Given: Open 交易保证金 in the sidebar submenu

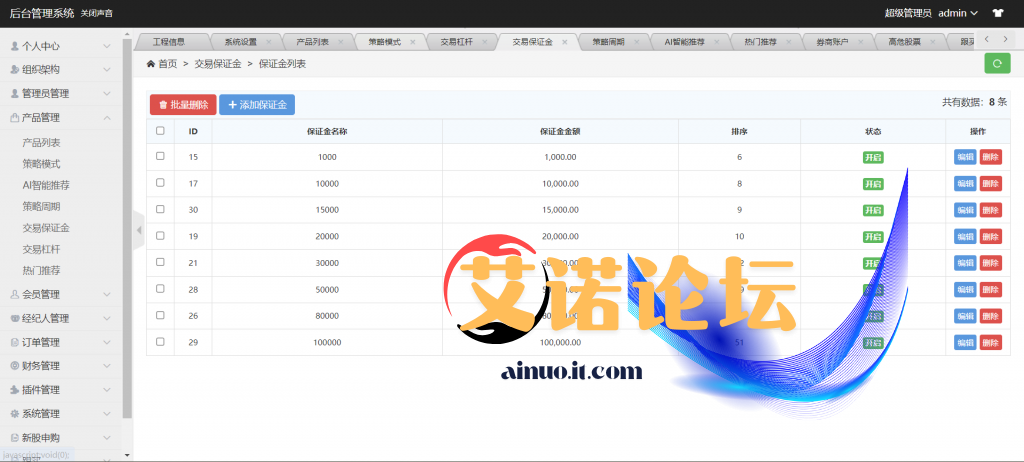Looking at the screenshot, I should tap(46, 228).
